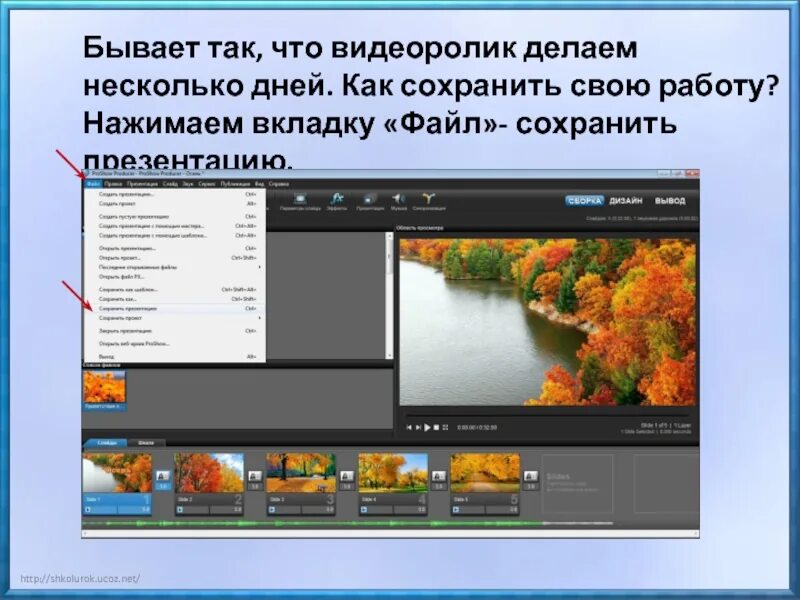Viewport: 800px width, 600px height.
Task: Open the Файл menu in the menu bar
Action: pyautogui.click(x=93, y=184)
